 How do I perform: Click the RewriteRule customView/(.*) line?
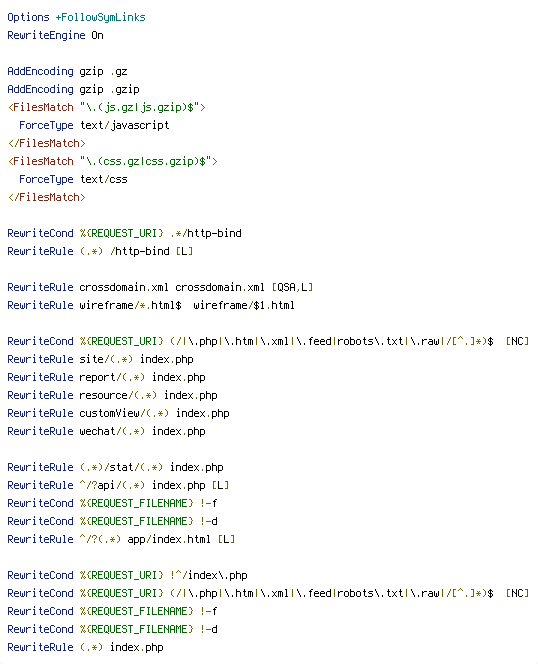[118, 413]
